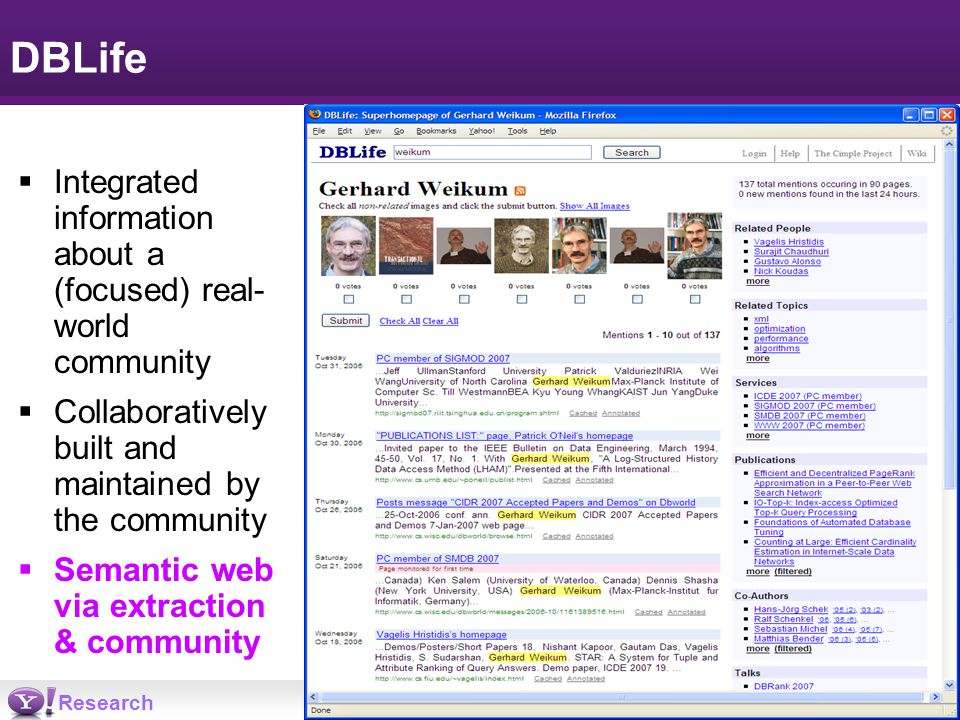Click the RSS feed icon beside Gerhard Weikum
Viewport: 960px width, 720px height.
(520, 191)
